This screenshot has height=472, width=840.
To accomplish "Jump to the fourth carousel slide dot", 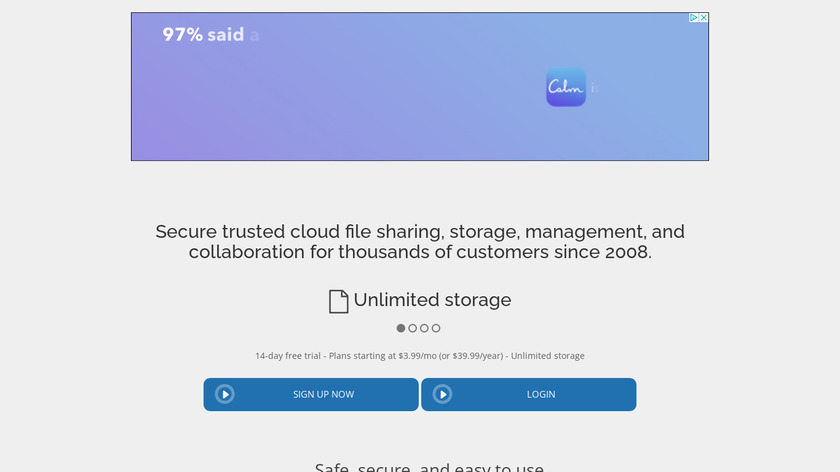I will [436, 328].
